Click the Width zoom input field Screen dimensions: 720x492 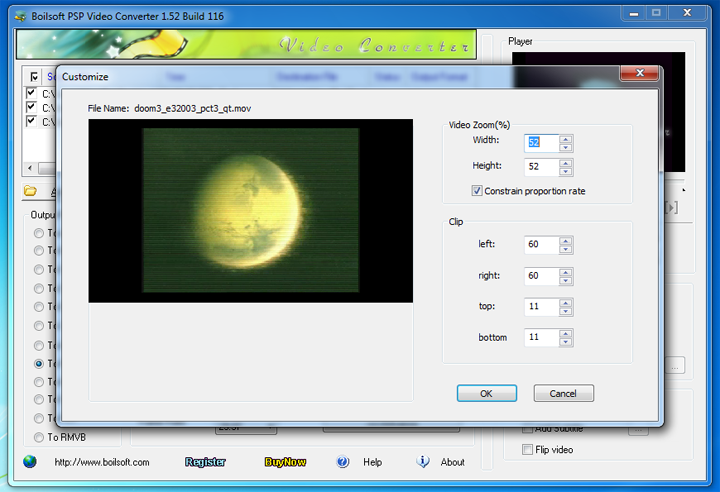541,143
